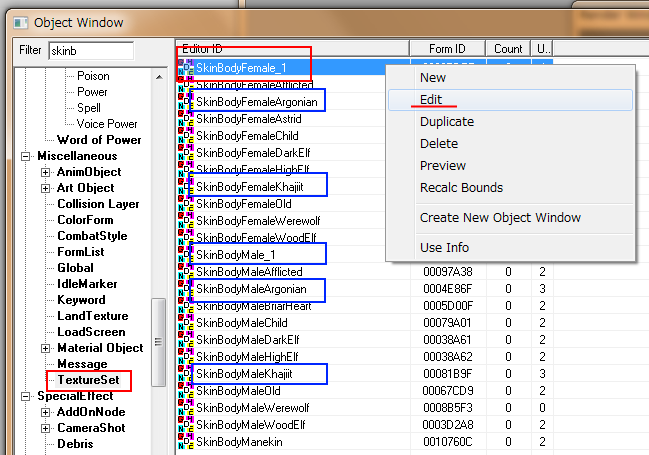Image resolution: width=649 pixels, height=455 pixels.
Task: Expand the Art Object tree node
Action: 46,188
